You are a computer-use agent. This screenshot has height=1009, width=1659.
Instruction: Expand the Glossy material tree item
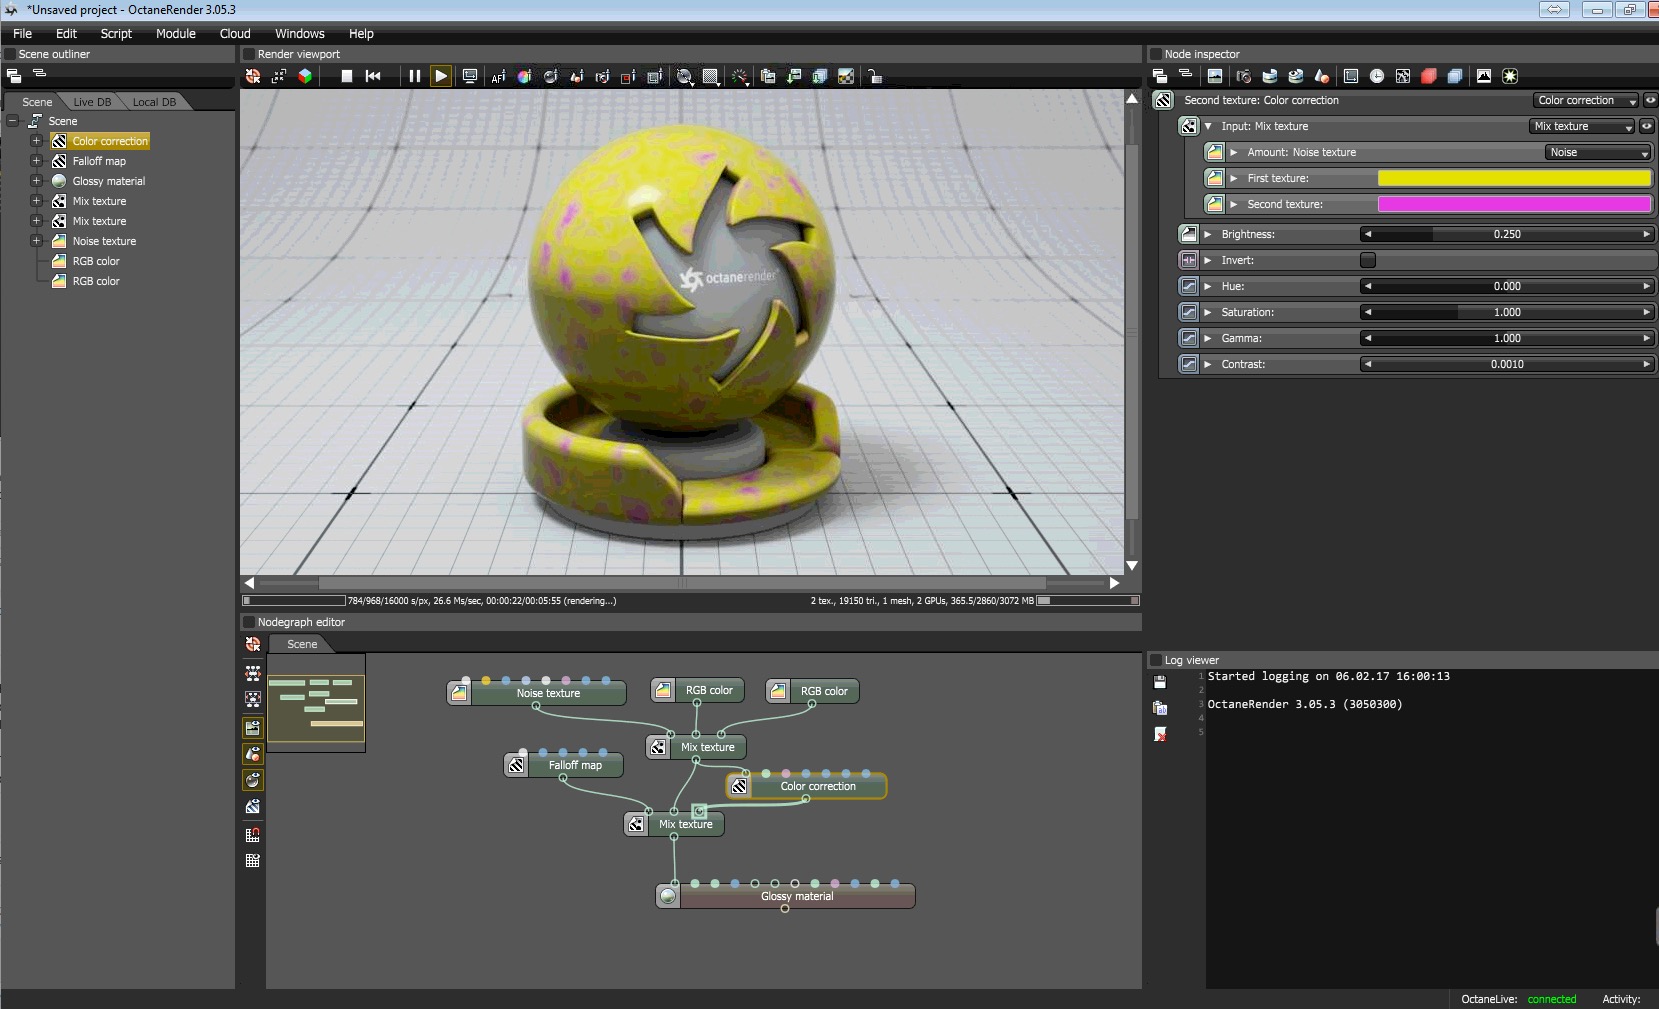click(36, 181)
